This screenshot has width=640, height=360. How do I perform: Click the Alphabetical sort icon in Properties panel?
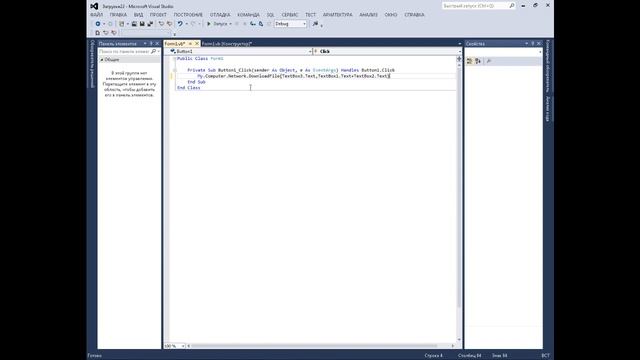(x=478, y=61)
